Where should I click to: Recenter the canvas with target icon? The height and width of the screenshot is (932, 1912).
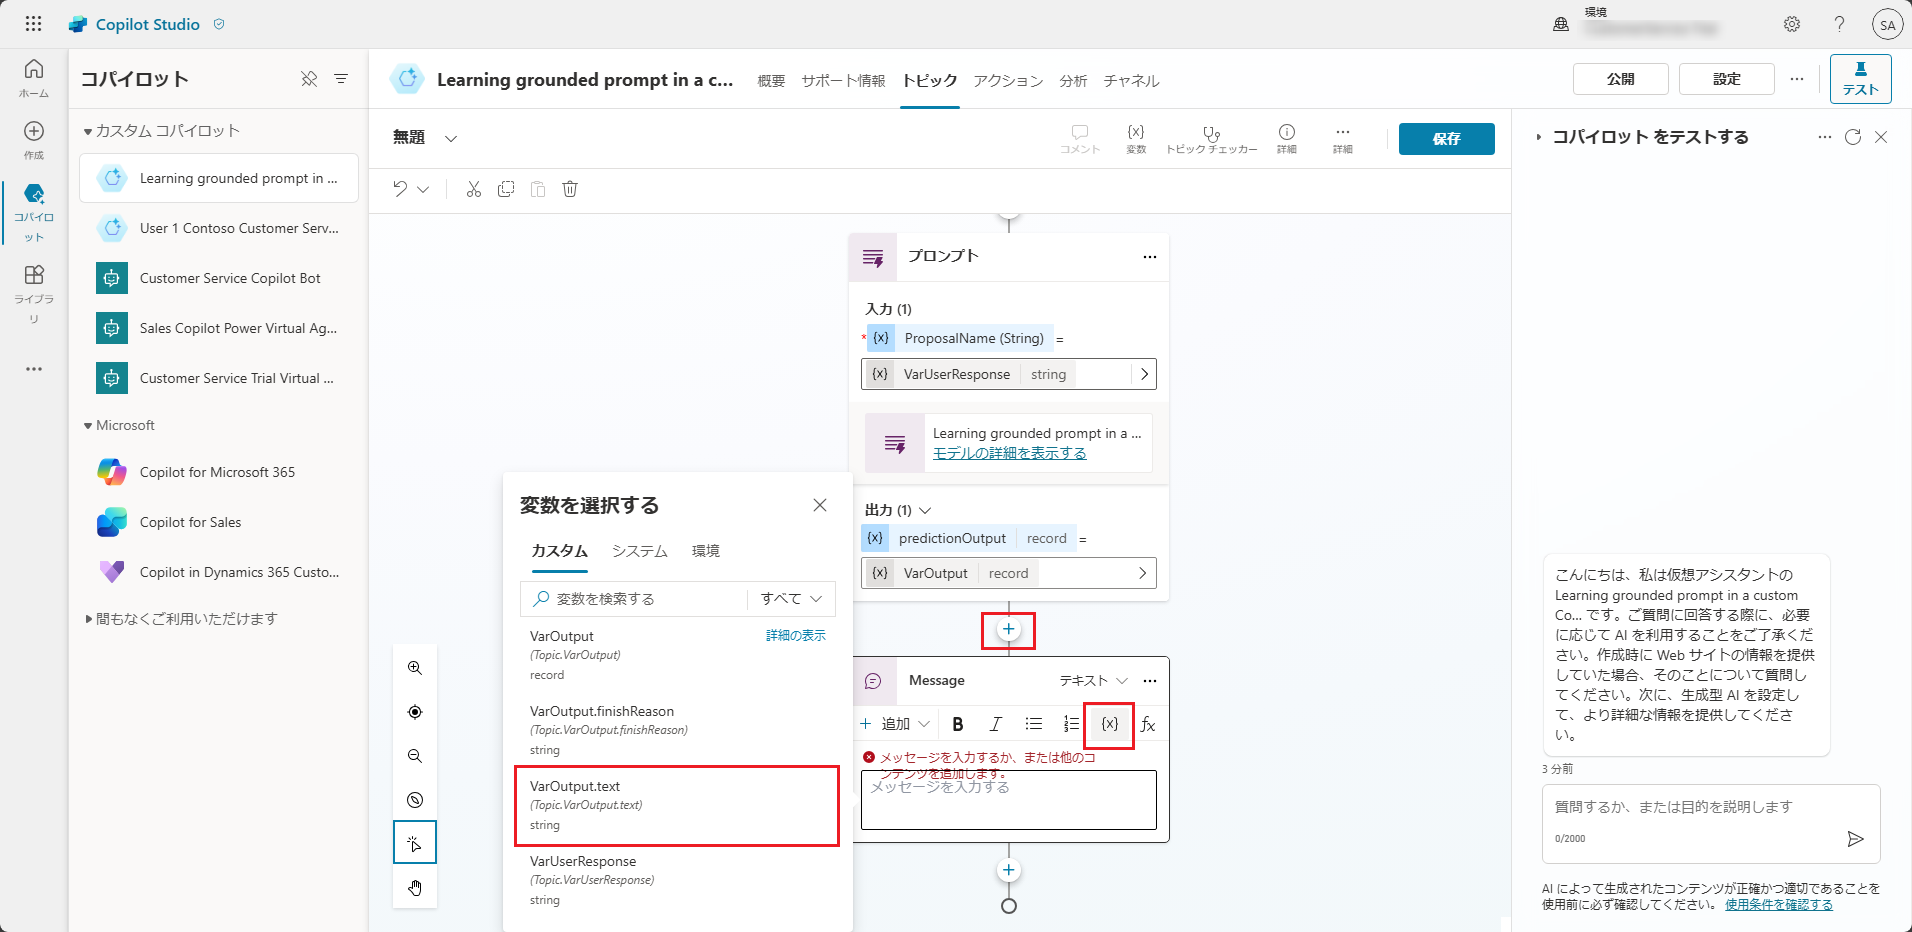coord(415,712)
